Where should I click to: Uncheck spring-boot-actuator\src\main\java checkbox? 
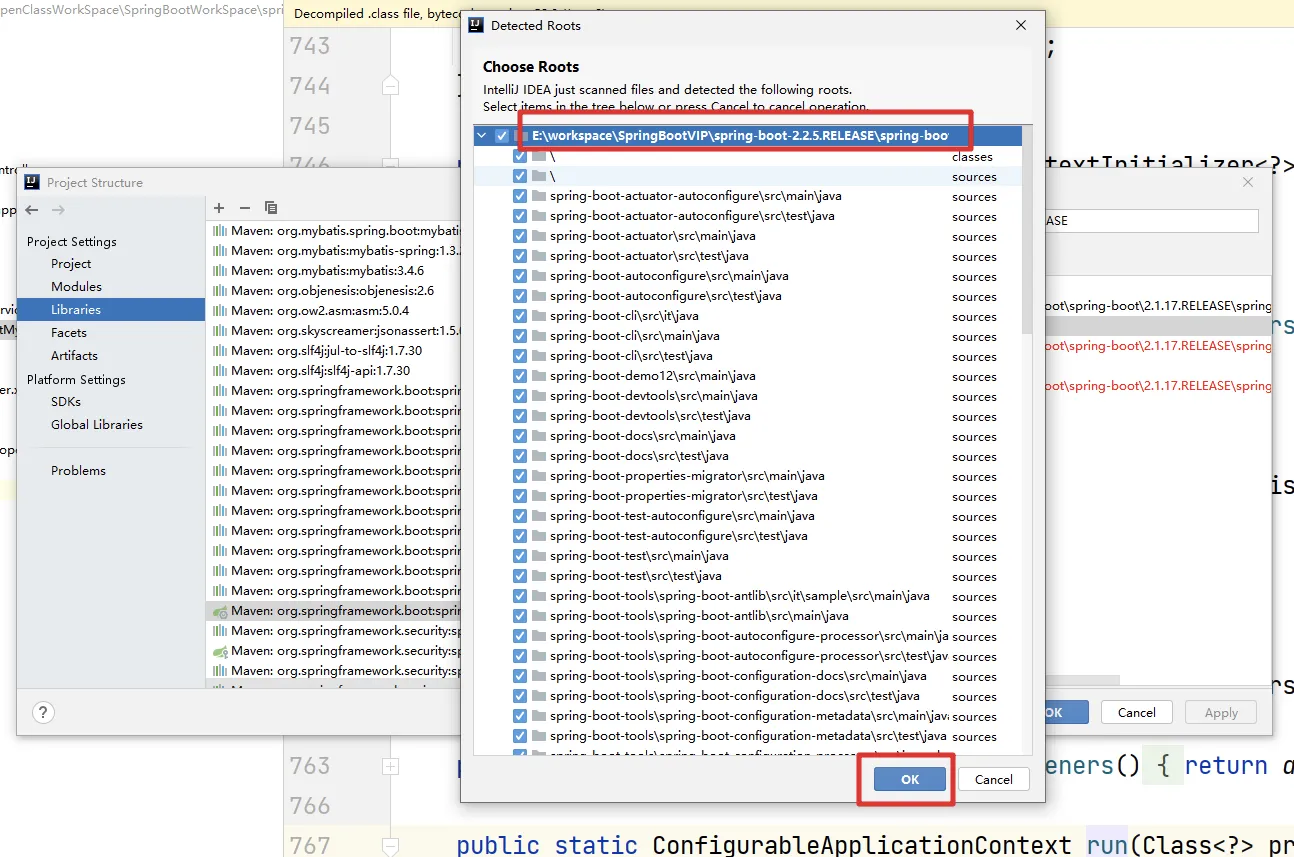520,236
